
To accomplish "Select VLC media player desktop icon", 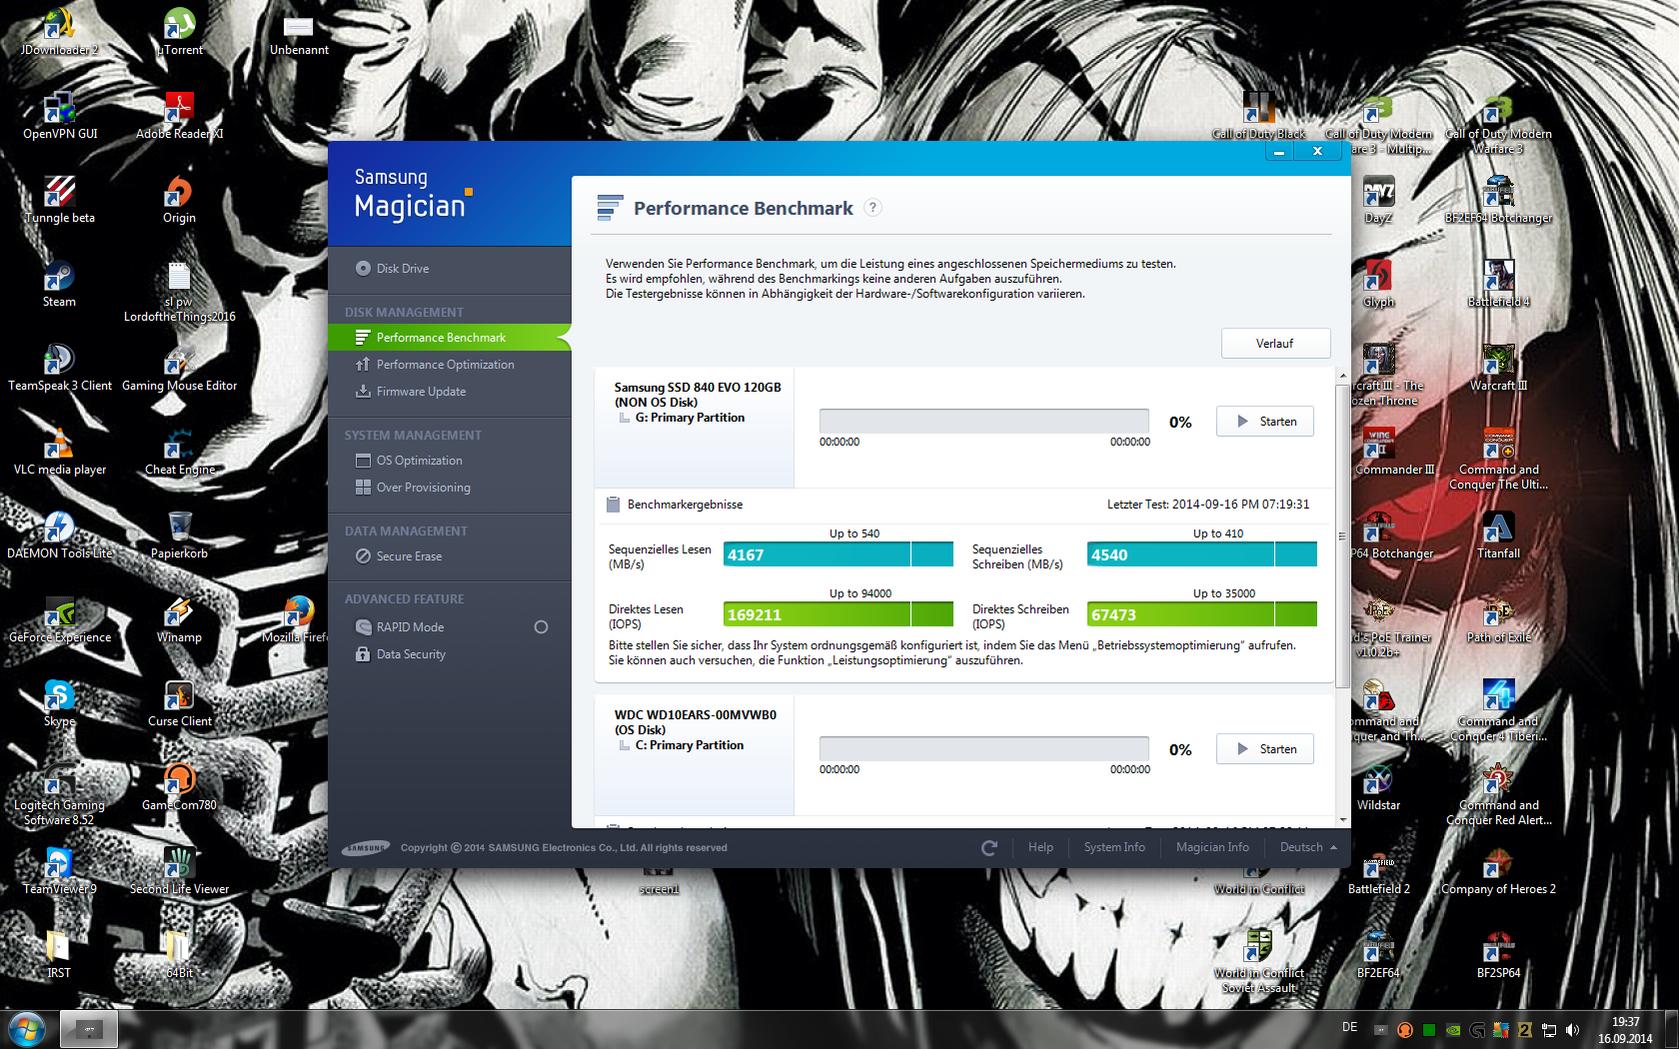I will pyautogui.click(x=59, y=452).
